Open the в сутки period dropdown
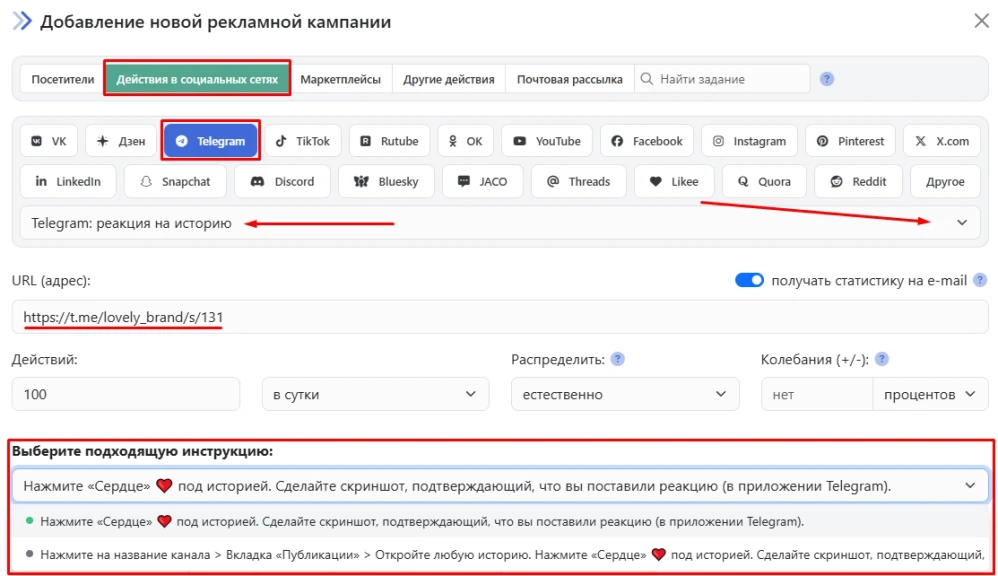Screen dimensions: 998x576 point(375,394)
